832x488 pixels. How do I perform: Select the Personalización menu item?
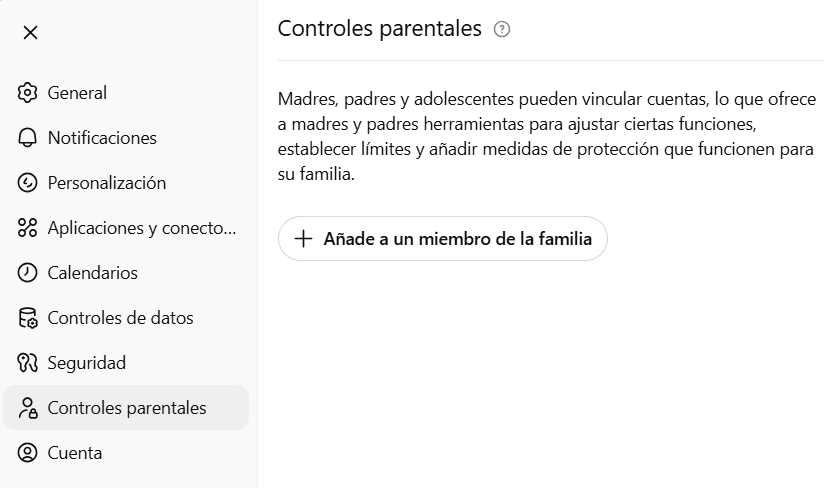click(x=107, y=183)
